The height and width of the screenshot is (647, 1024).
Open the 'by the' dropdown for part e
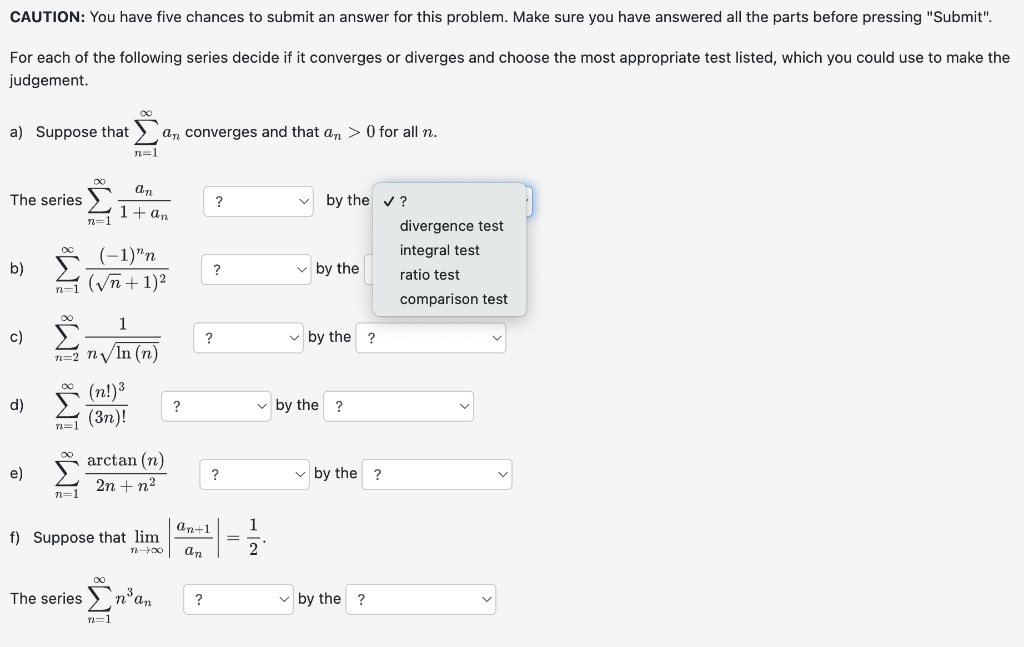[437, 474]
